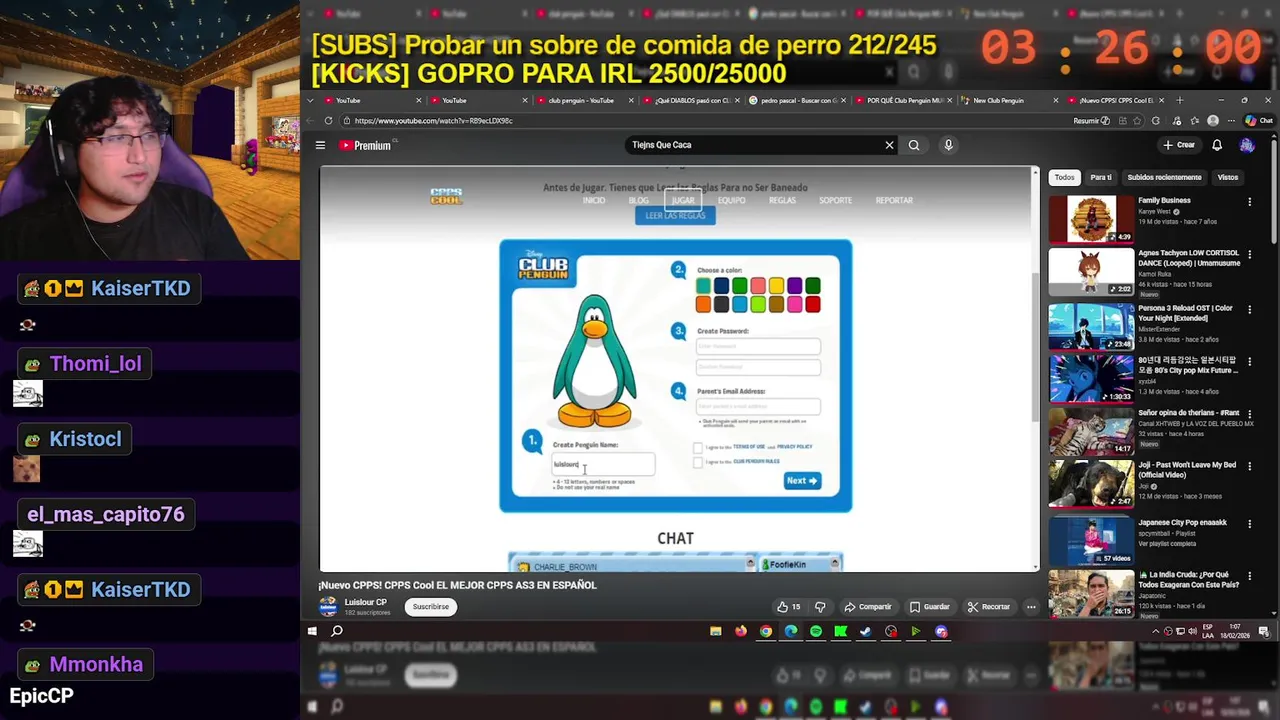
Task: Switch to the '¿Qué DIABLOS pasó con' tab
Action: click(692, 100)
